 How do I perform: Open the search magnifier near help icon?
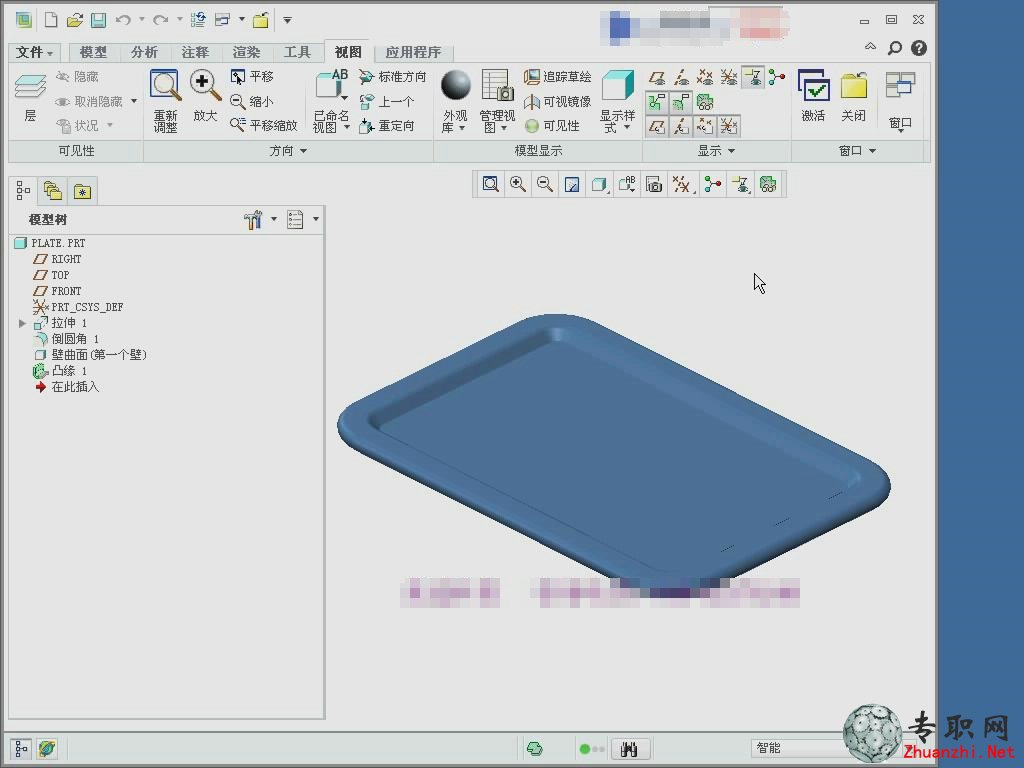[x=895, y=48]
